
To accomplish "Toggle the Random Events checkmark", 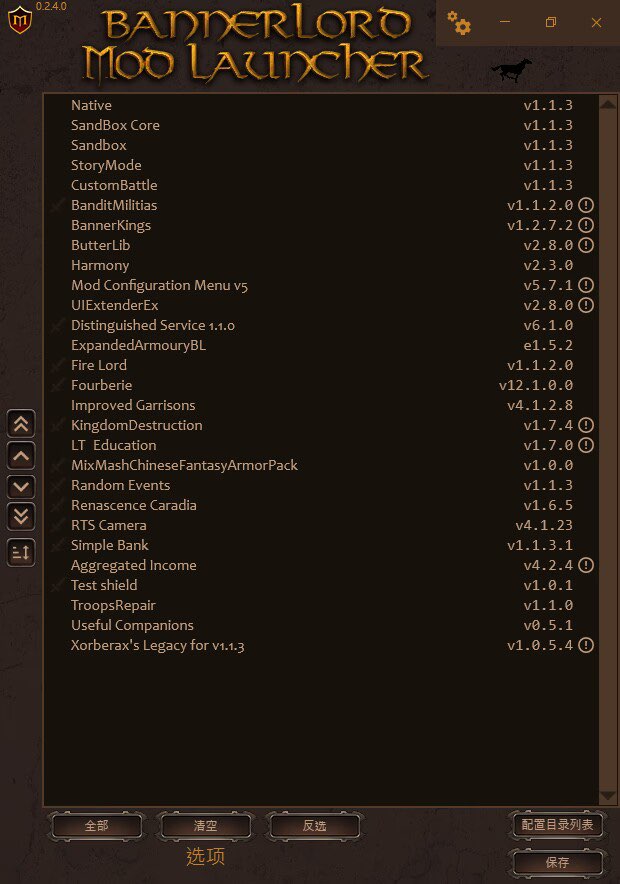I will 57,485.
